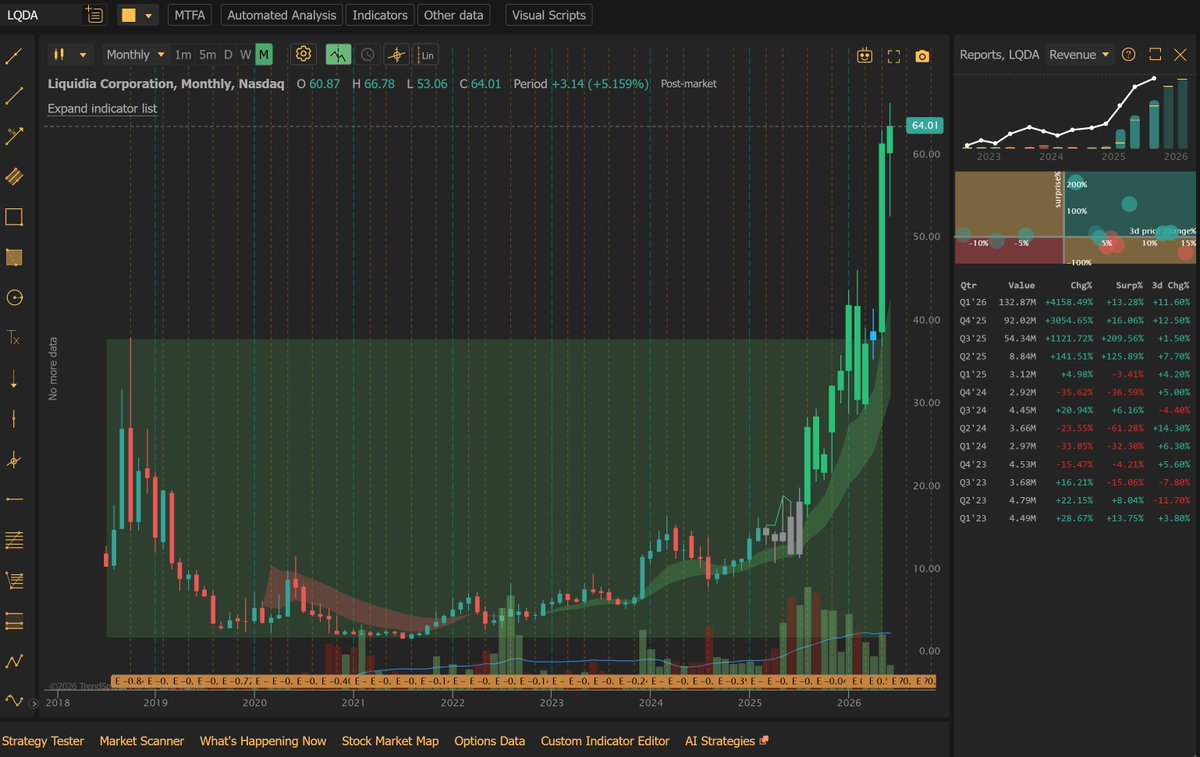Open AI Strategies external link
Screen dimensions: 1200x757
pyautogui.click(x=727, y=741)
